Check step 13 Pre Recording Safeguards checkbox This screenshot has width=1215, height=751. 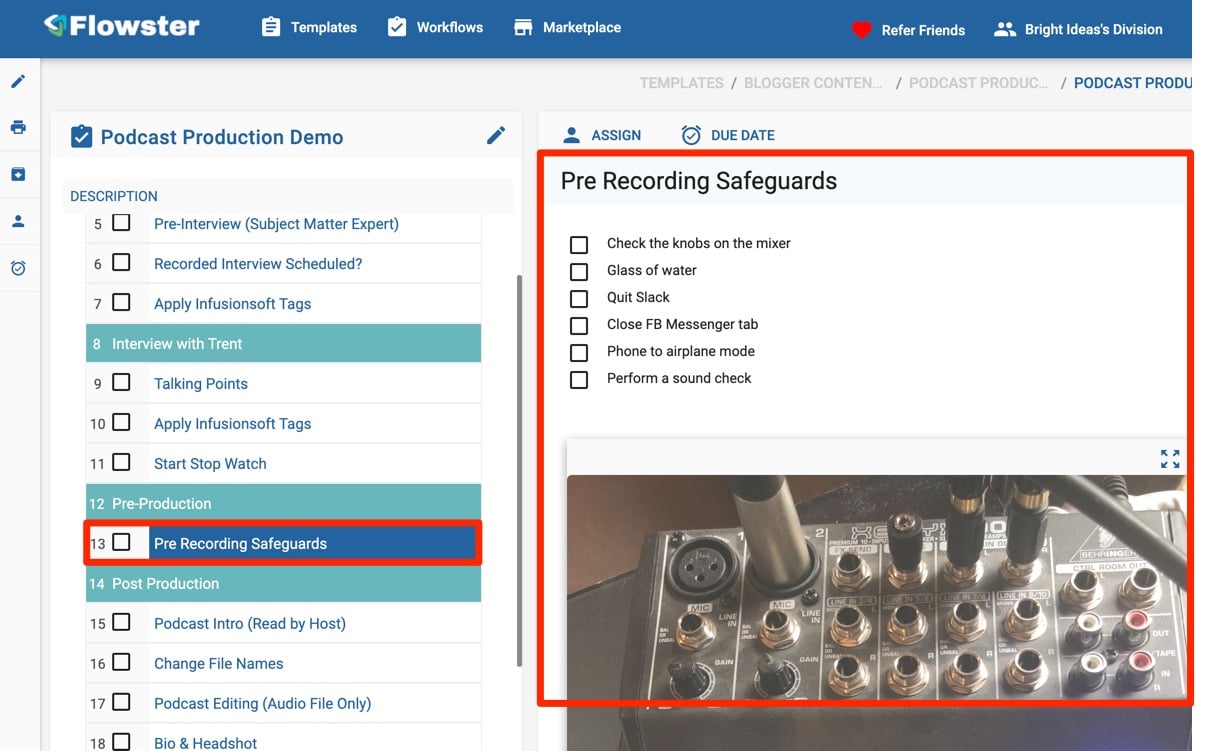(121, 542)
